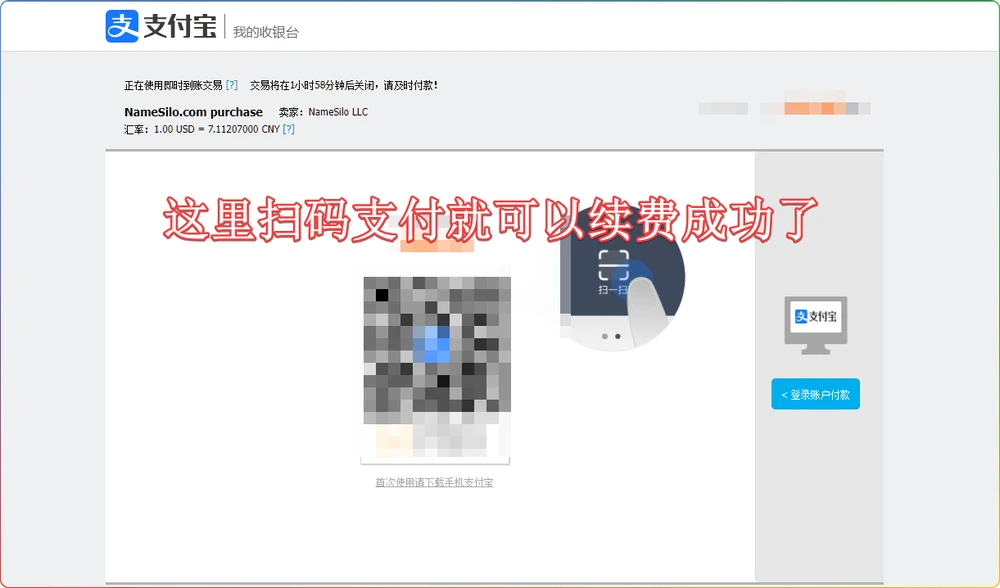1000x588 pixels.
Task: Select the 我的收银台 header label
Action: (266, 31)
